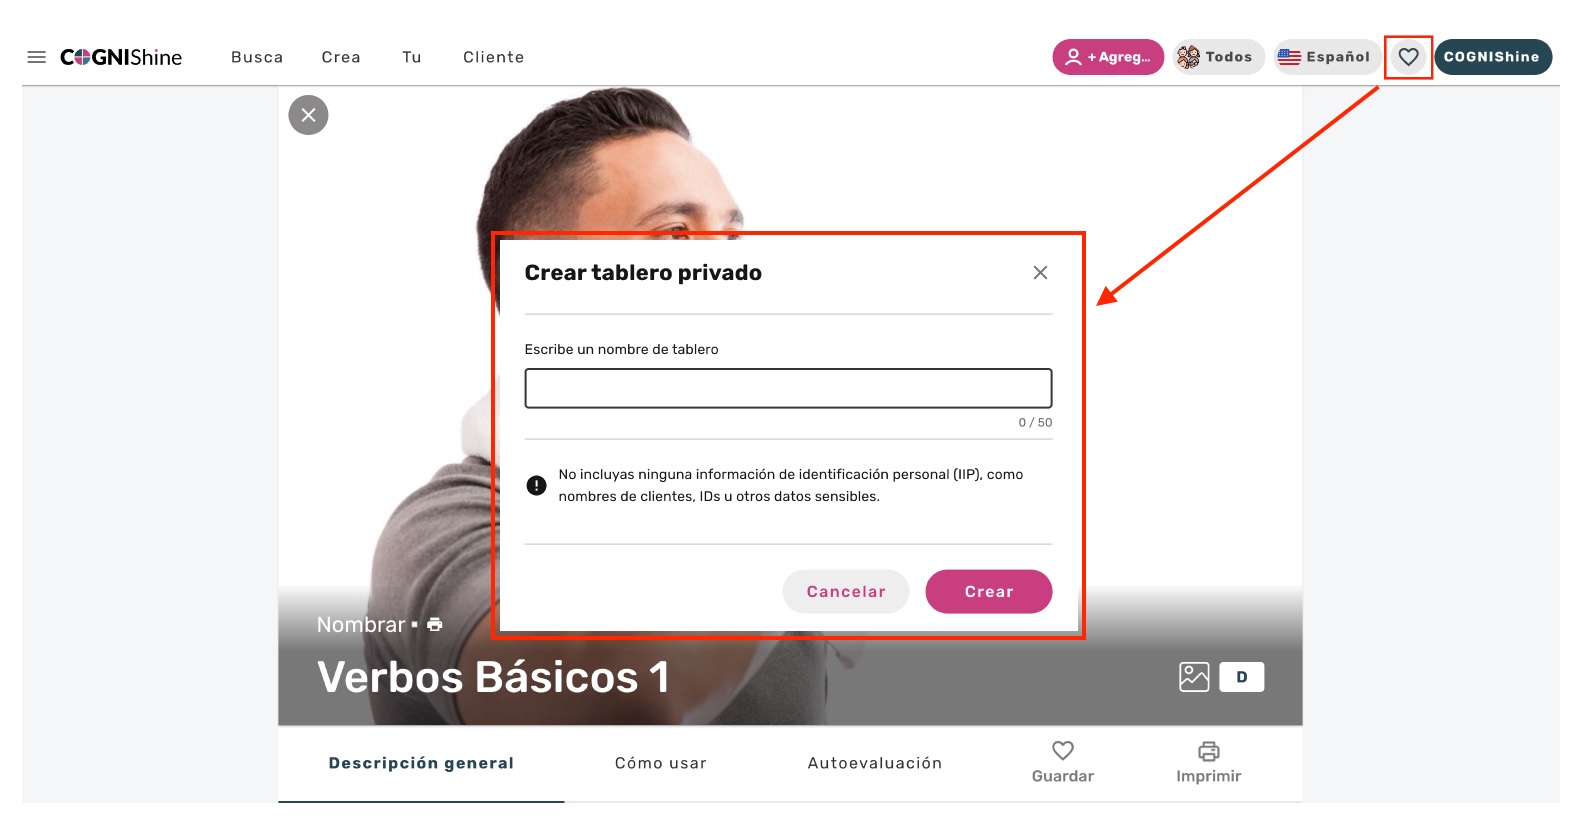This screenshot has height=821, width=1579.
Task: Click the Guardar heart icon
Action: coord(1062,751)
